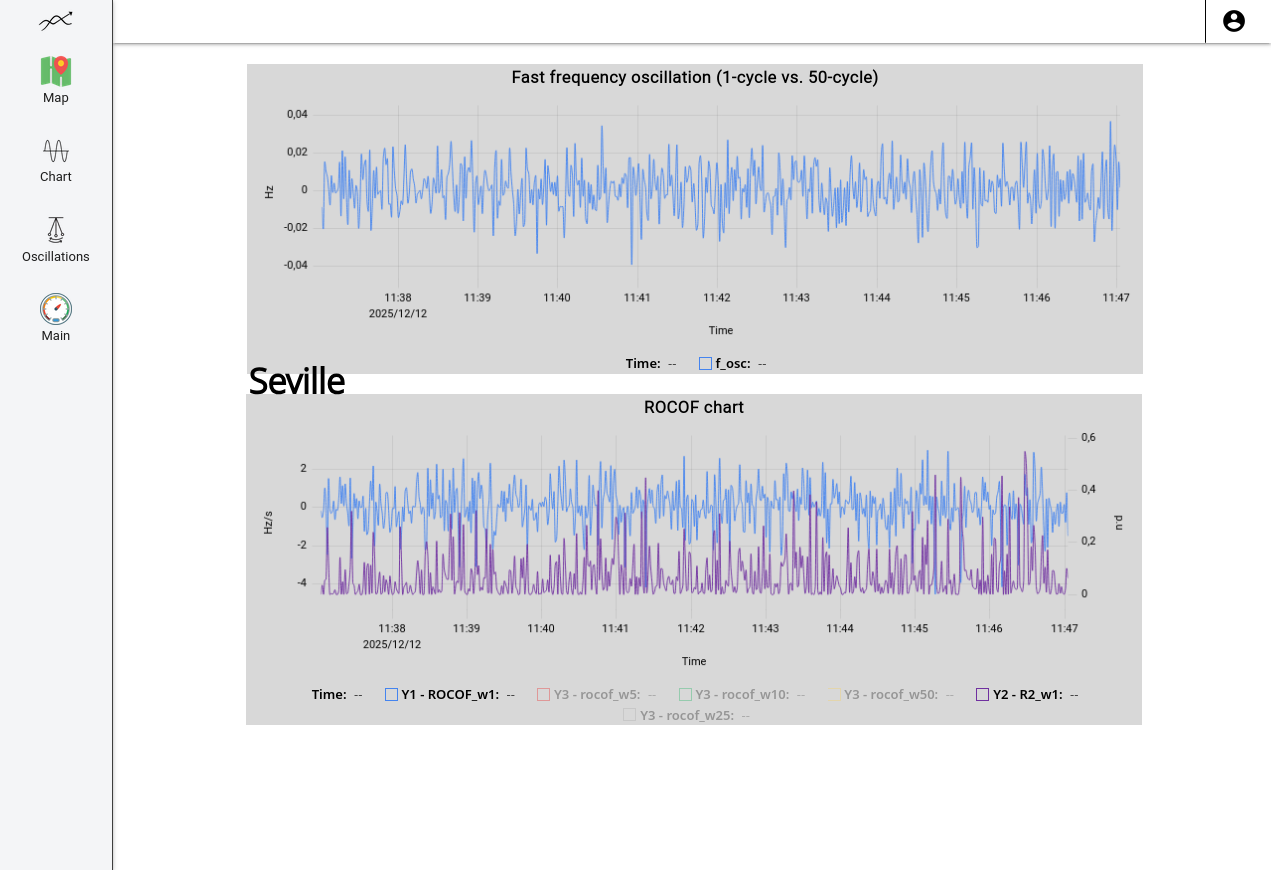Show the Y3 - rocof_w25 series
Viewport: 1271px width, 870px height.
629,715
